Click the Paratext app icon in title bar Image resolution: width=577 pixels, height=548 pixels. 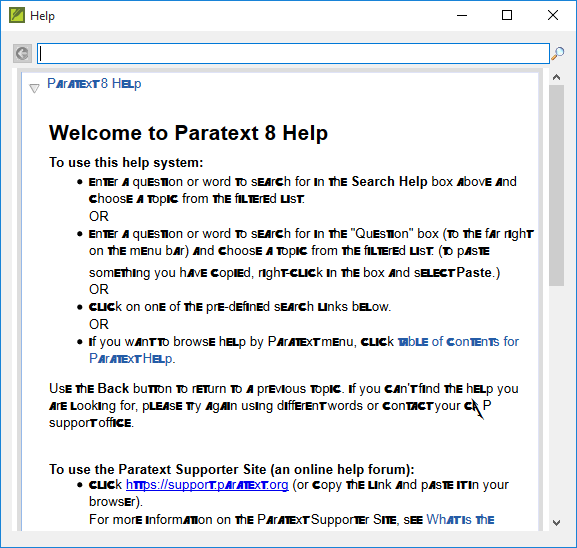coord(17,15)
